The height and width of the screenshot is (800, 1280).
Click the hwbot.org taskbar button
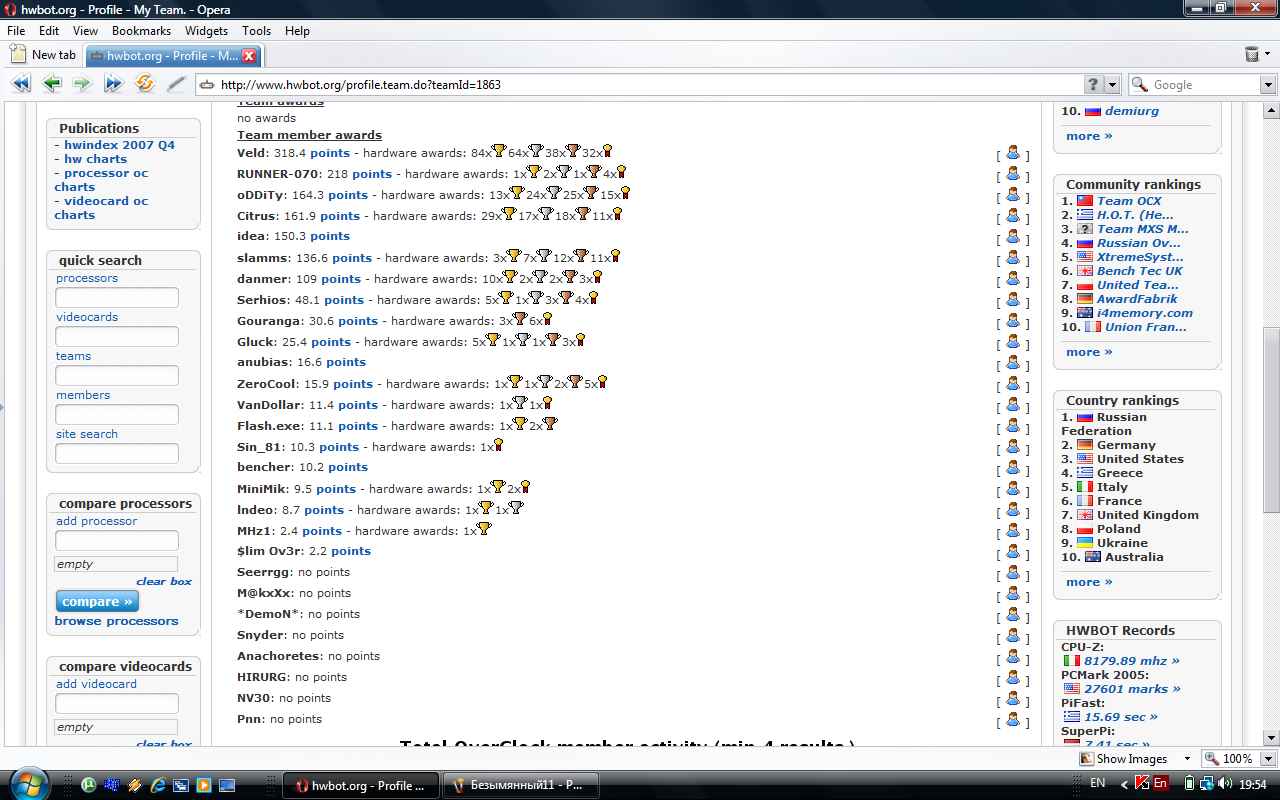coord(363,785)
